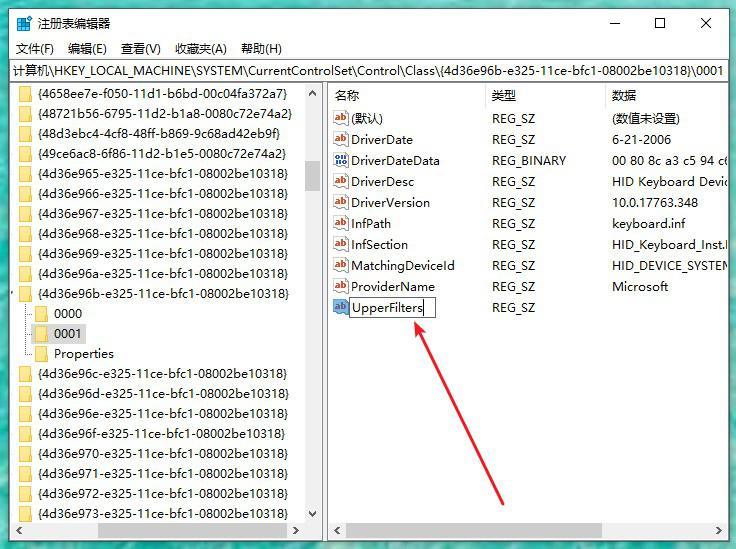Click the Properties subkey folder icon
Image resolution: width=736 pixels, height=549 pixels.
tap(42, 354)
